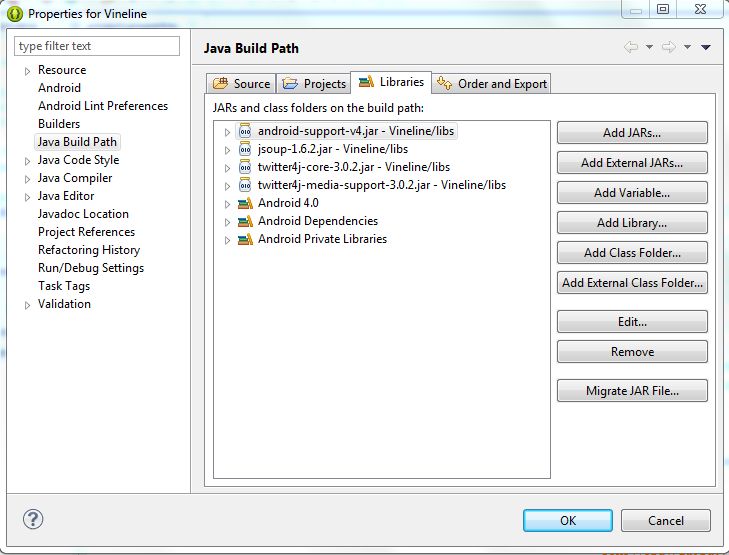Expand jsoup-1.6.2.jar entry
729x555 pixels.
pyautogui.click(x=227, y=150)
